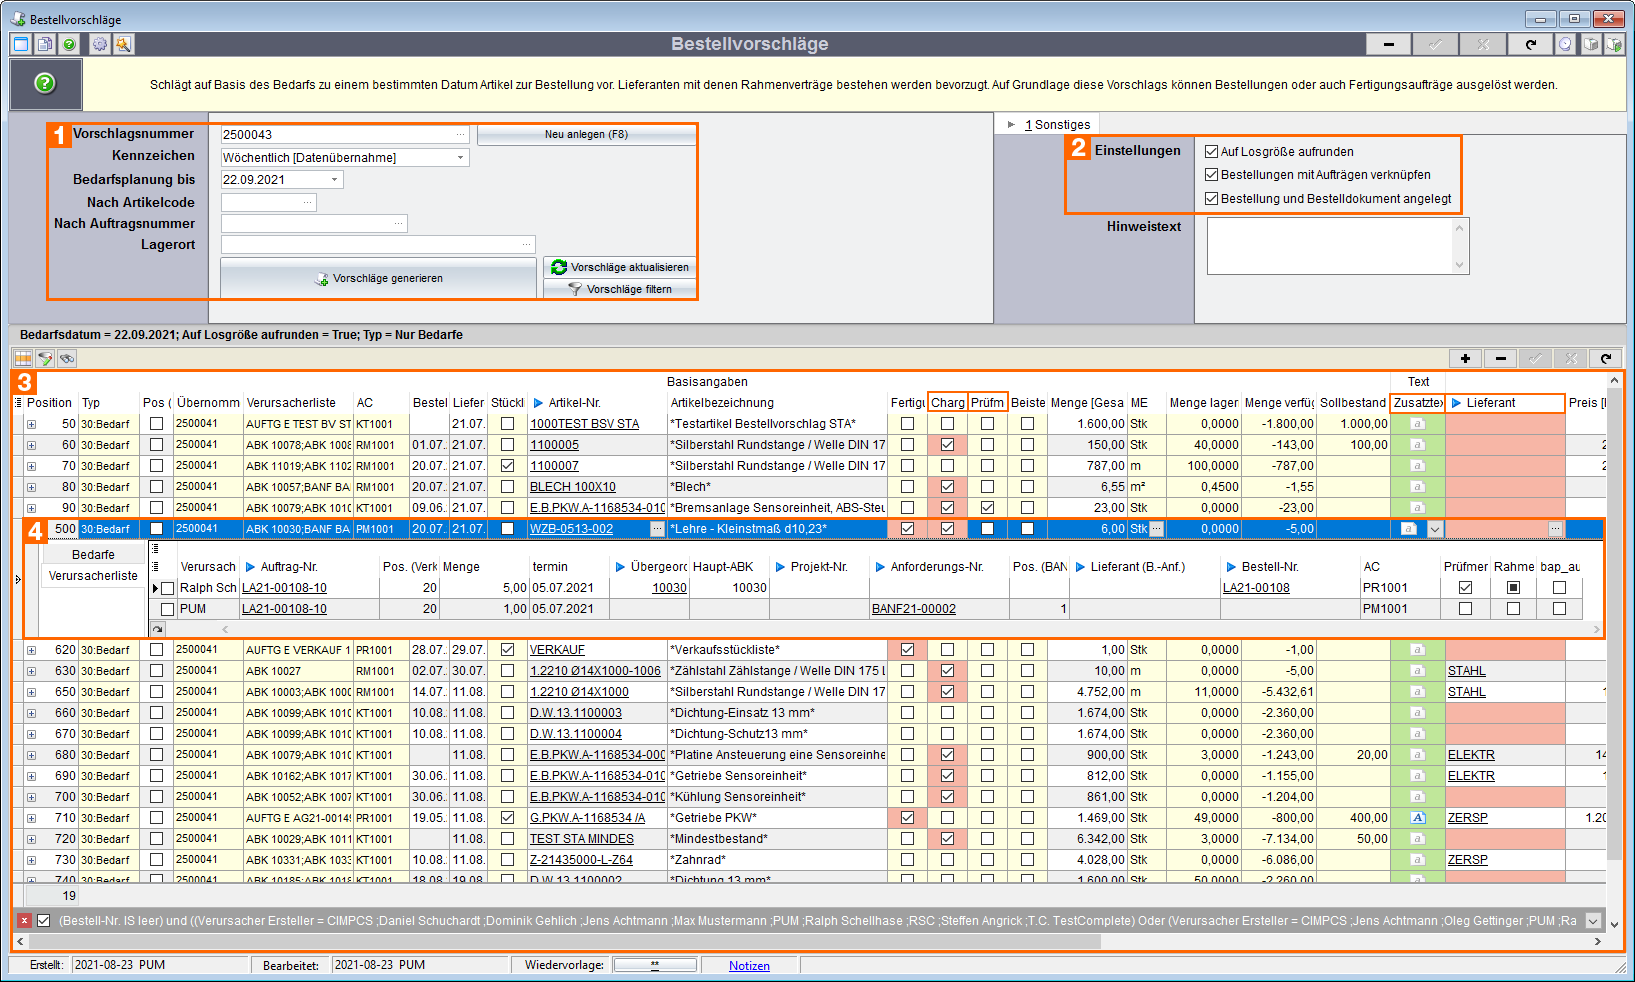
Task: Click the Position column header
Action: tap(49, 403)
